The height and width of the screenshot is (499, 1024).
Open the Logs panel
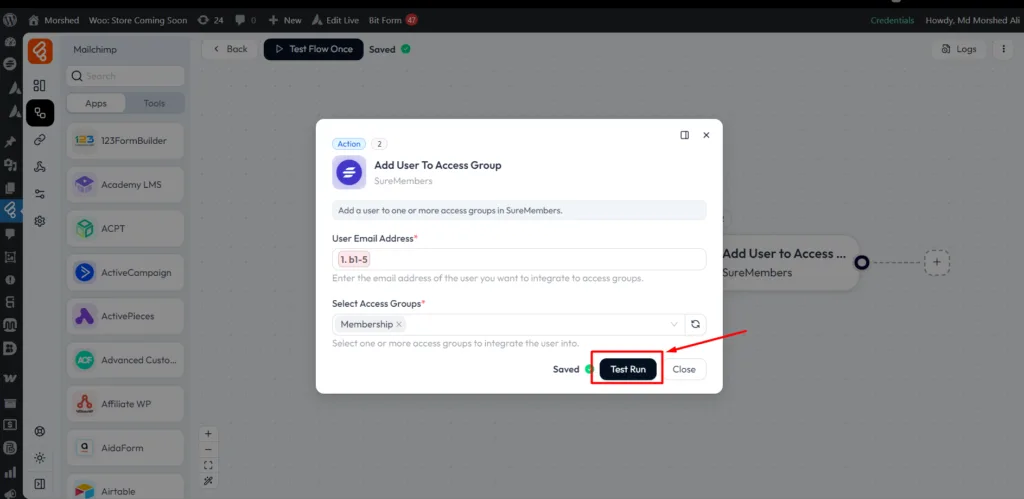(x=959, y=49)
